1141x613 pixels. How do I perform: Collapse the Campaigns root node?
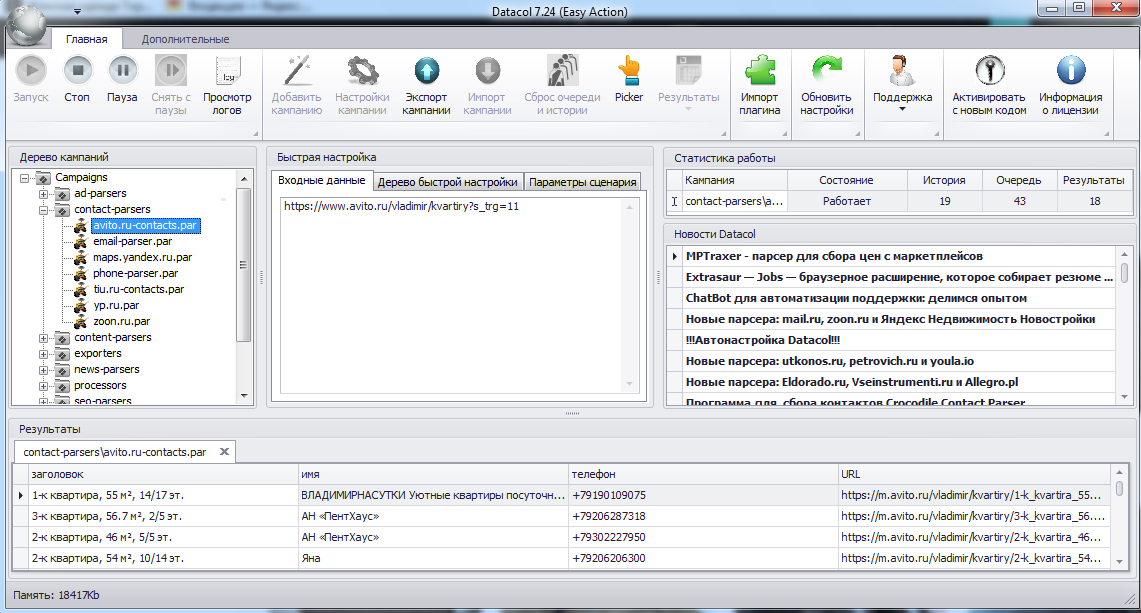click(x=25, y=178)
